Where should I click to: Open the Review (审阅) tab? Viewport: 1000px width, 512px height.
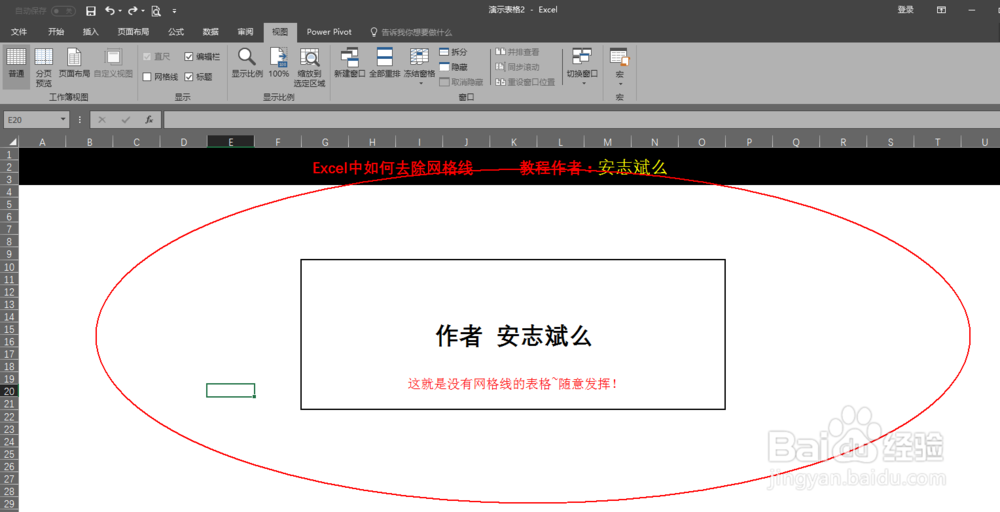246,32
